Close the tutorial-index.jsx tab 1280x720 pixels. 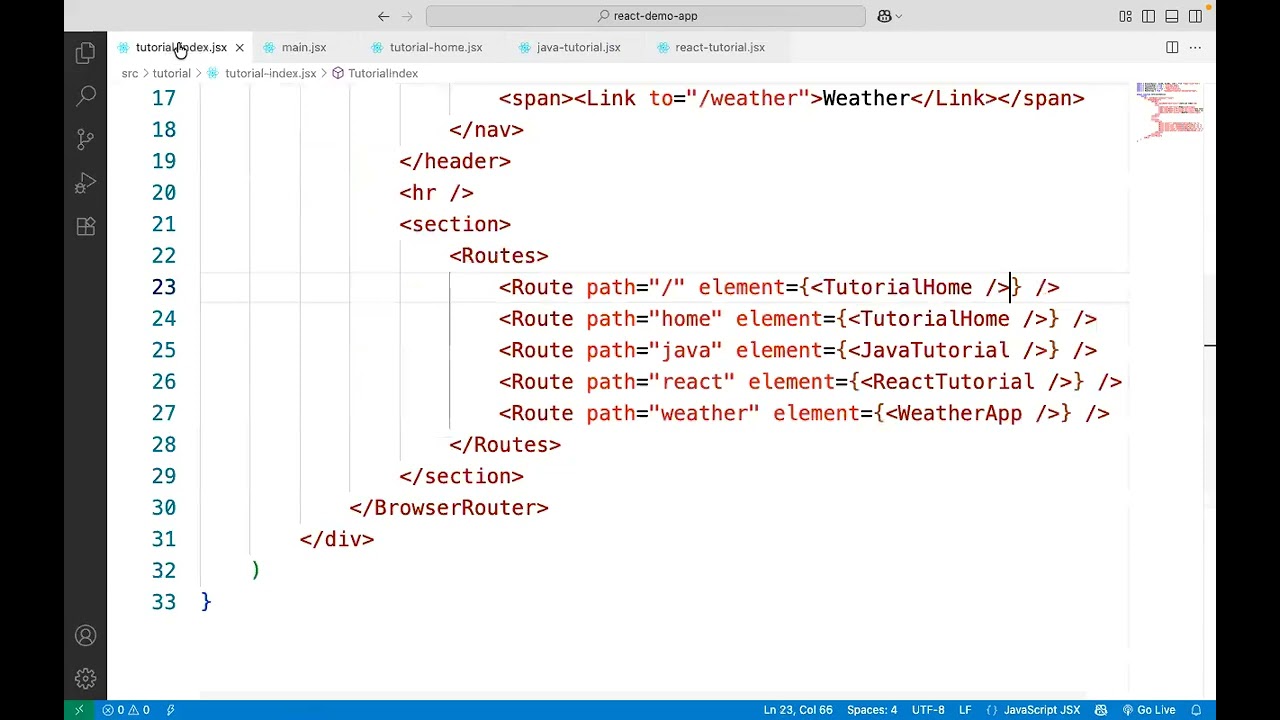tap(239, 47)
